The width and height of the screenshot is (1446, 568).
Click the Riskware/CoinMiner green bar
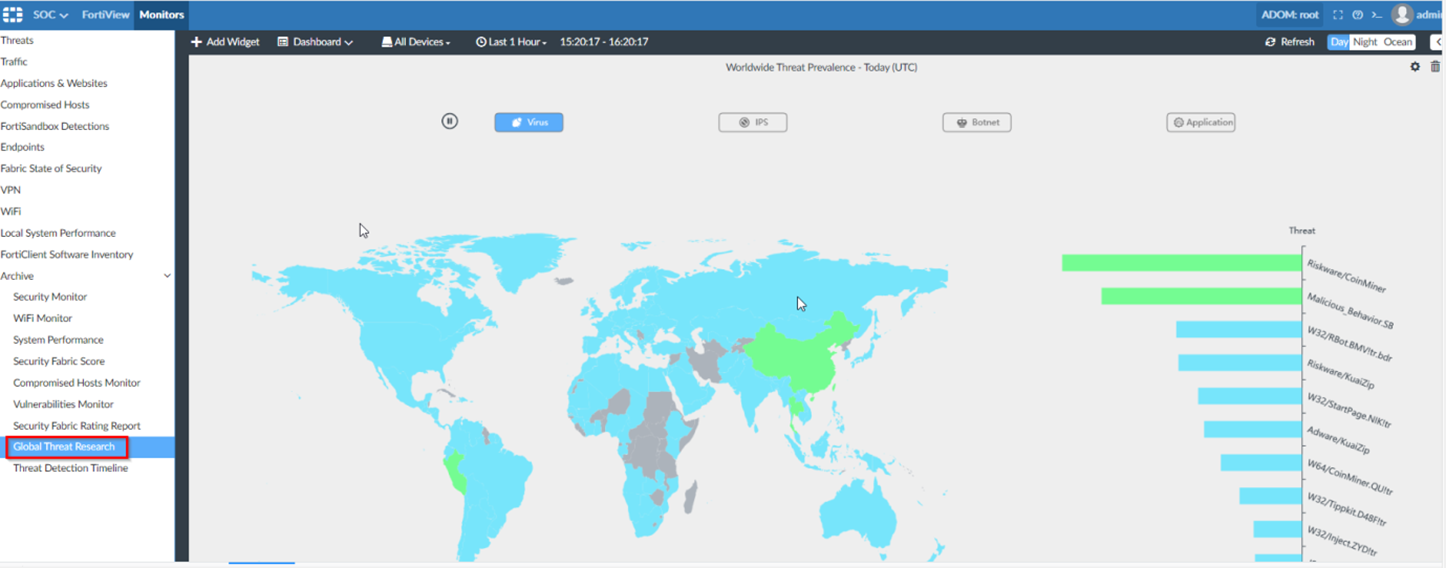(1181, 263)
